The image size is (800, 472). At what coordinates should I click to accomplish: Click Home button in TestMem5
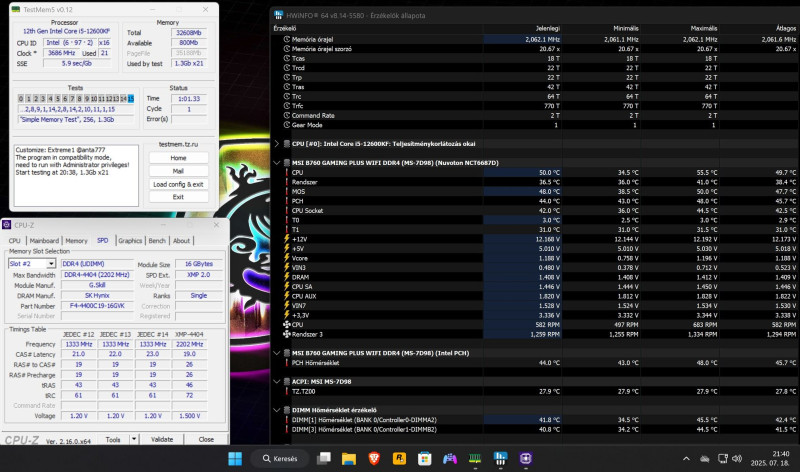[178, 158]
